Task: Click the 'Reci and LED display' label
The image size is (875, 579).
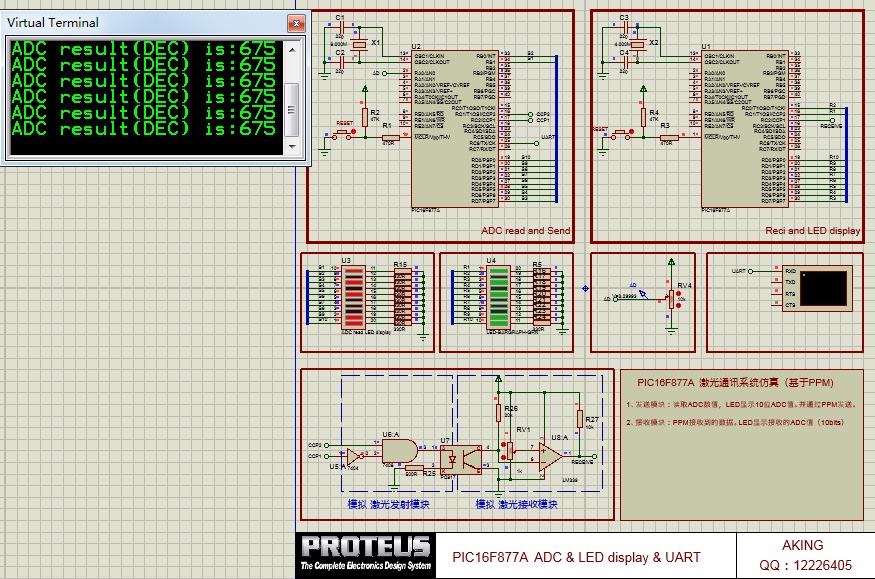Action: [812, 231]
